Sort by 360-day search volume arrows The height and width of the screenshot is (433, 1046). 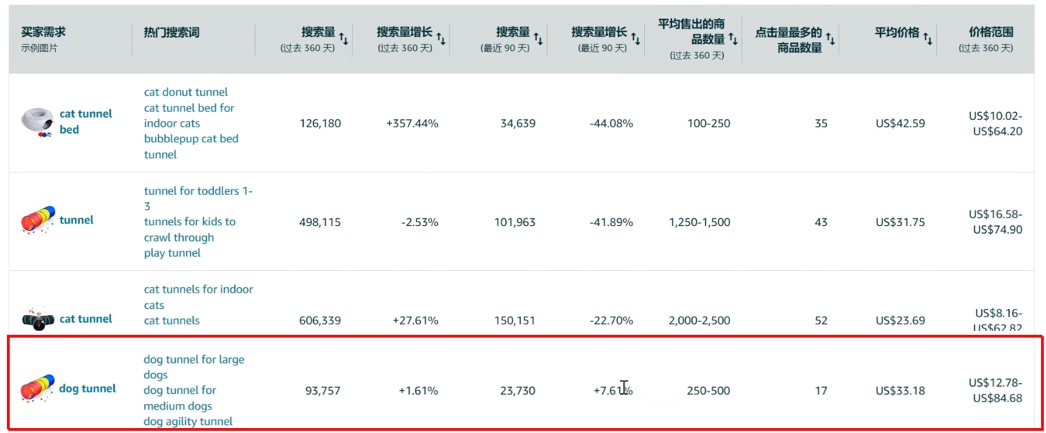344,40
